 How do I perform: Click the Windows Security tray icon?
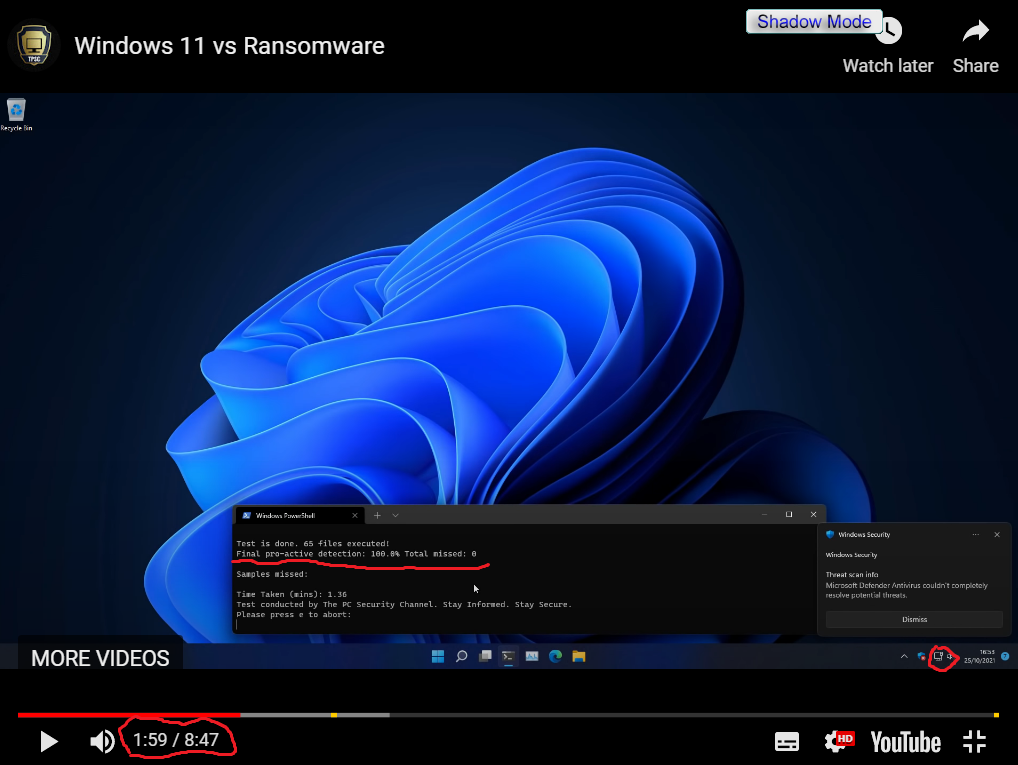pyautogui.click(x=921, y=657)
